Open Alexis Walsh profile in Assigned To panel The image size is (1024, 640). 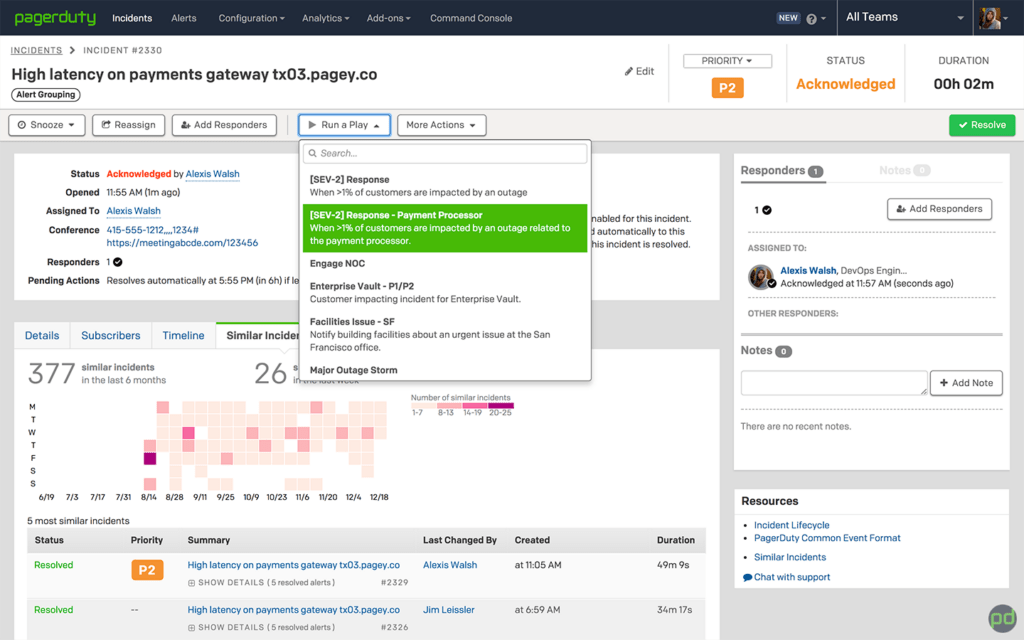click(808, 270)
